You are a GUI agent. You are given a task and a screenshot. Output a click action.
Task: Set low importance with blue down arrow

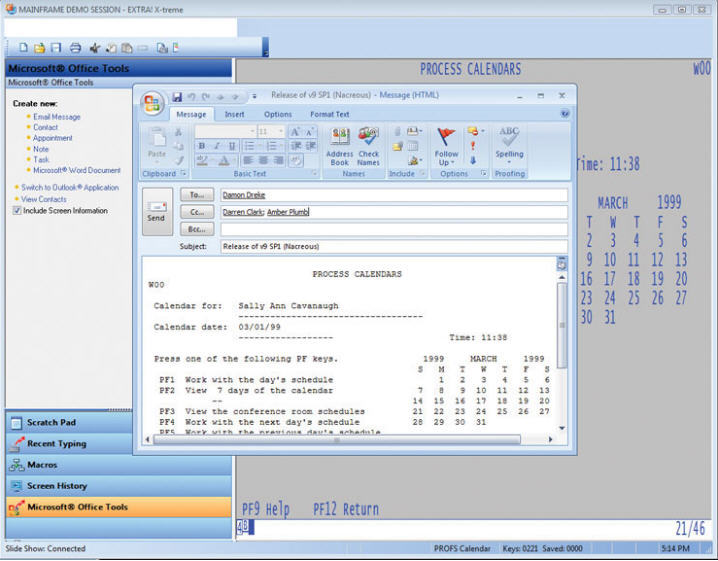tap(473, 160)
